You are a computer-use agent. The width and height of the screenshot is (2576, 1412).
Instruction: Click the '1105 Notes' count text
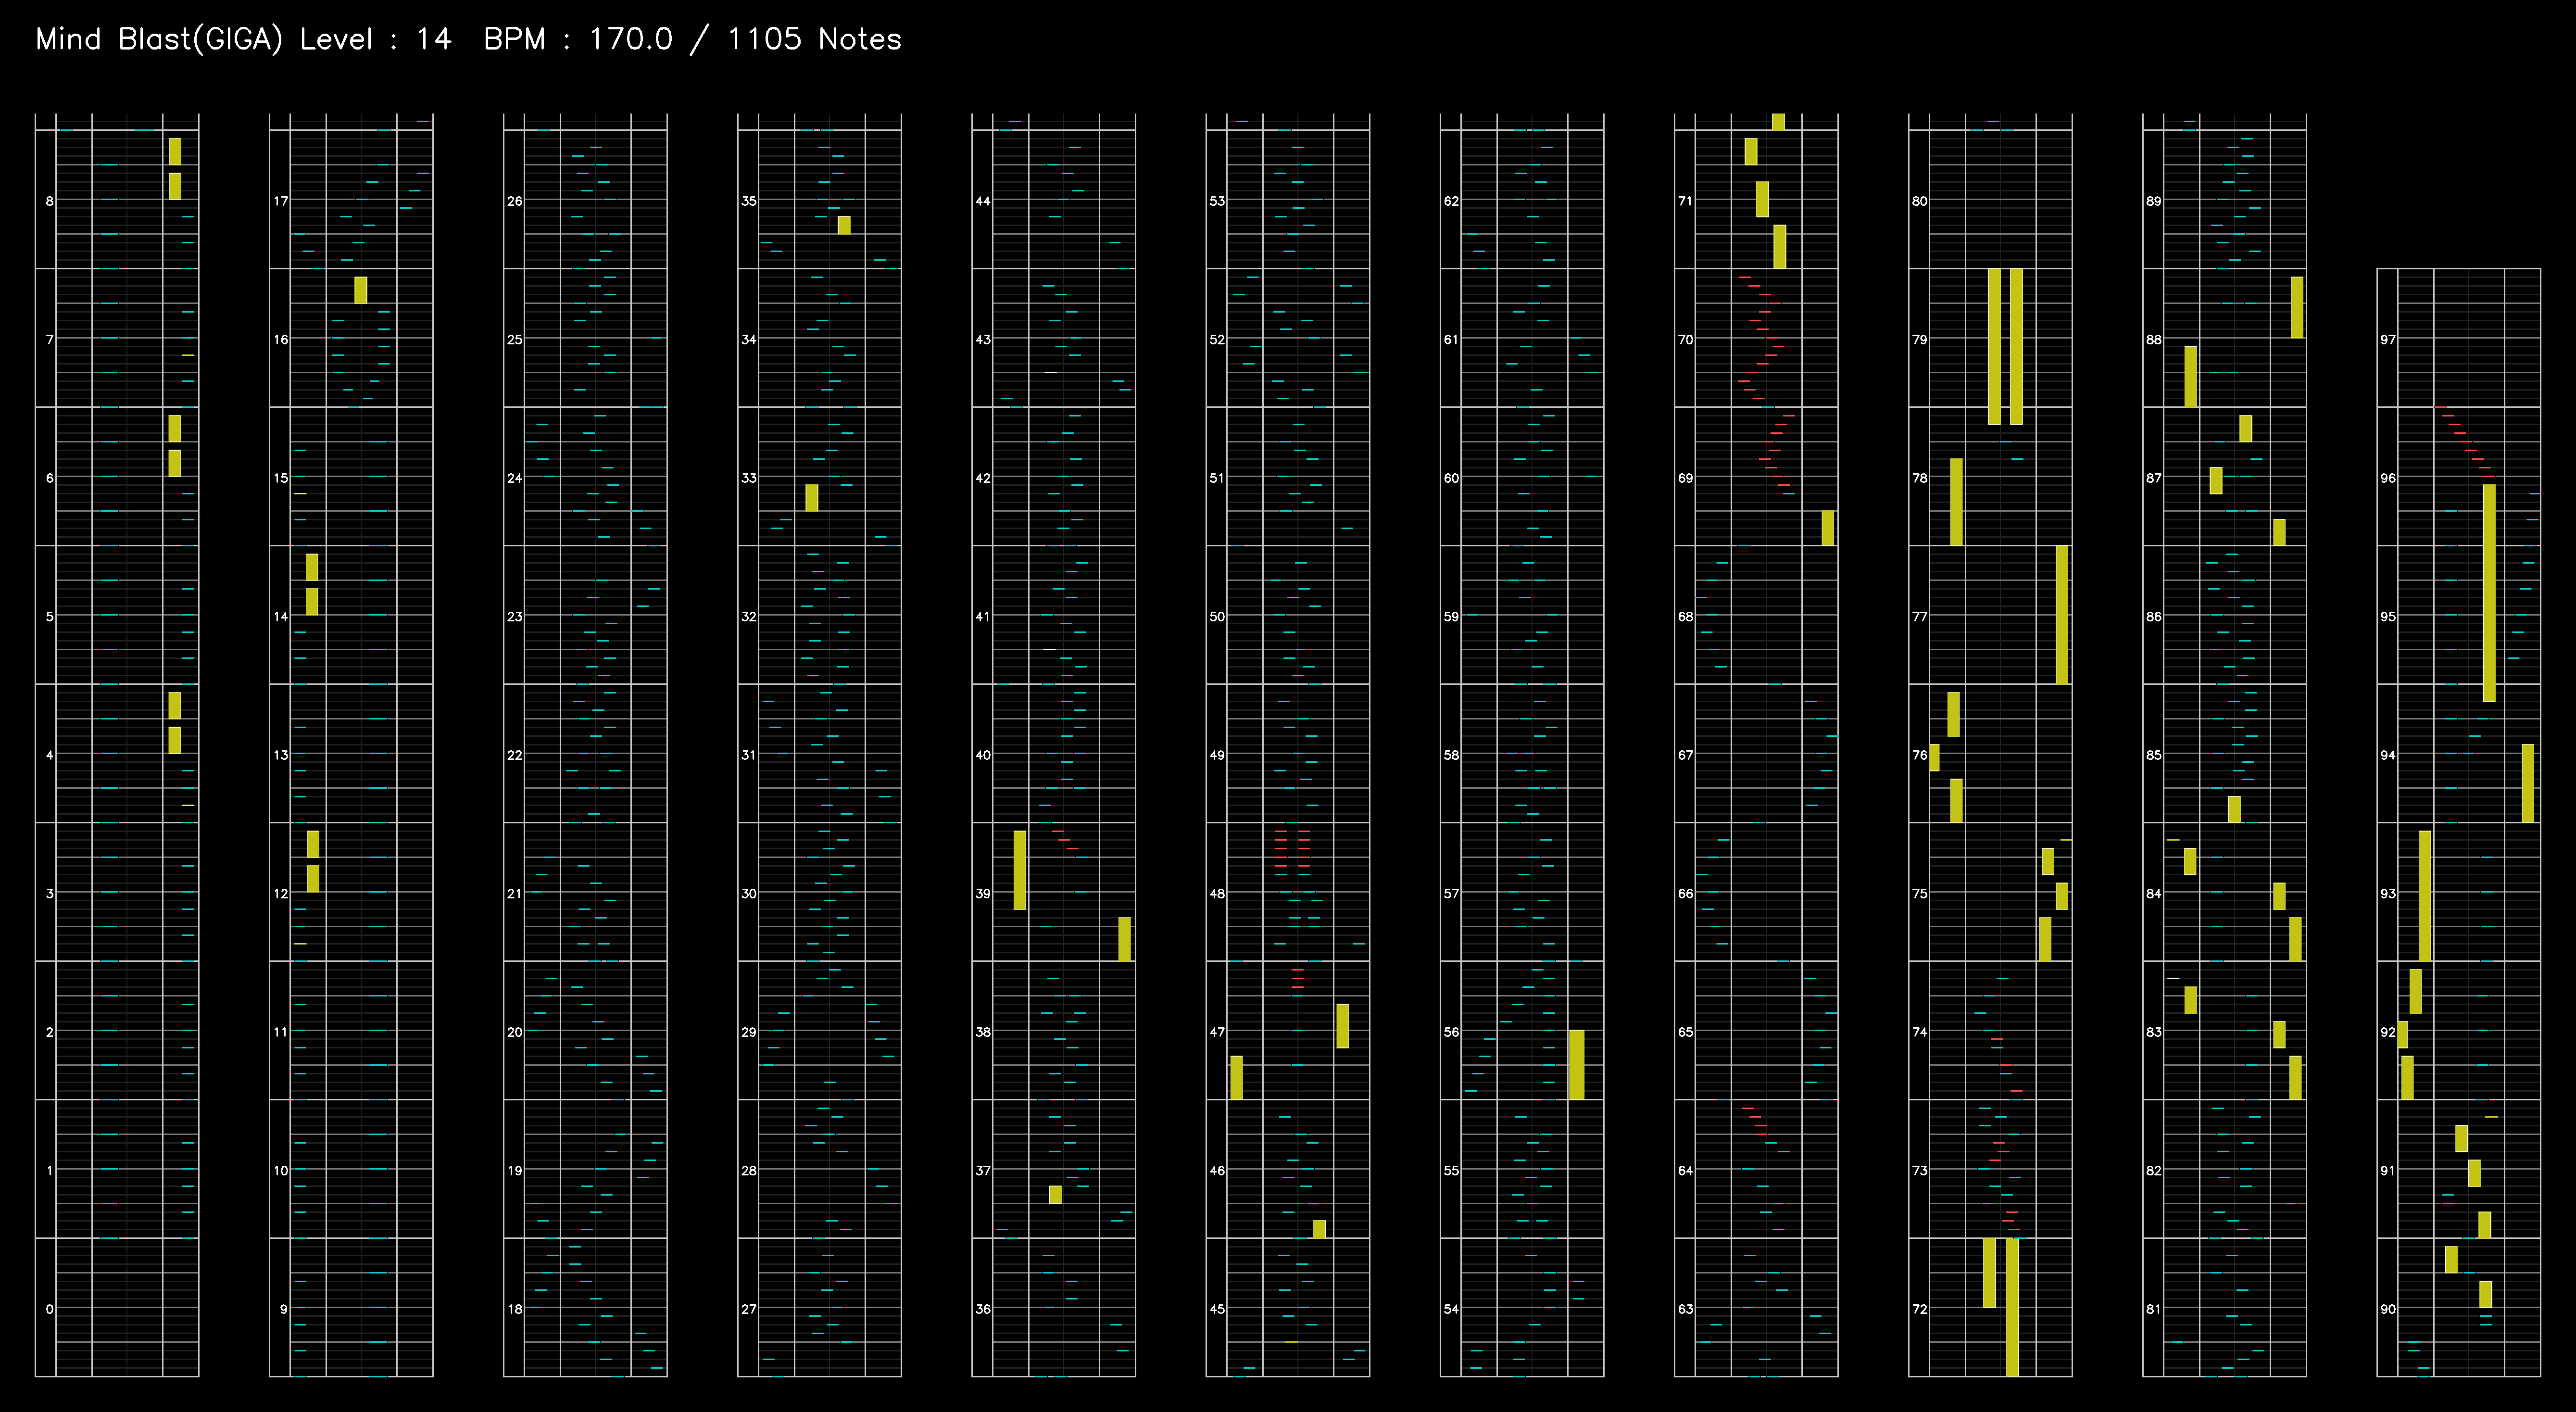point(814,39)
